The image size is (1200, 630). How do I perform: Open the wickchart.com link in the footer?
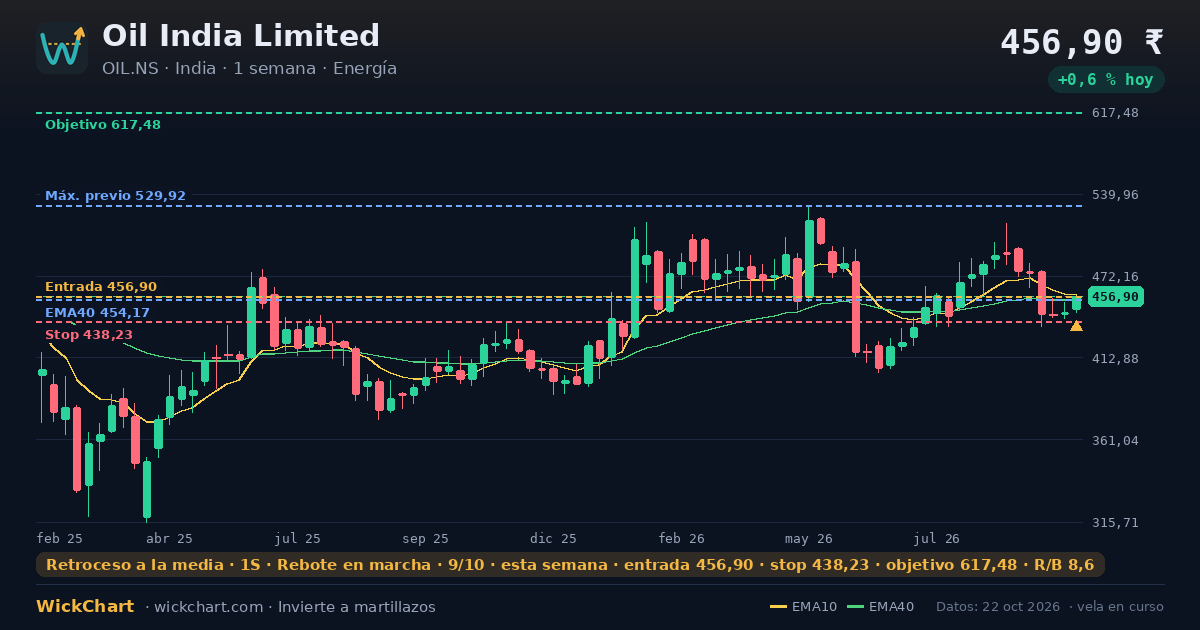[208, 607]
